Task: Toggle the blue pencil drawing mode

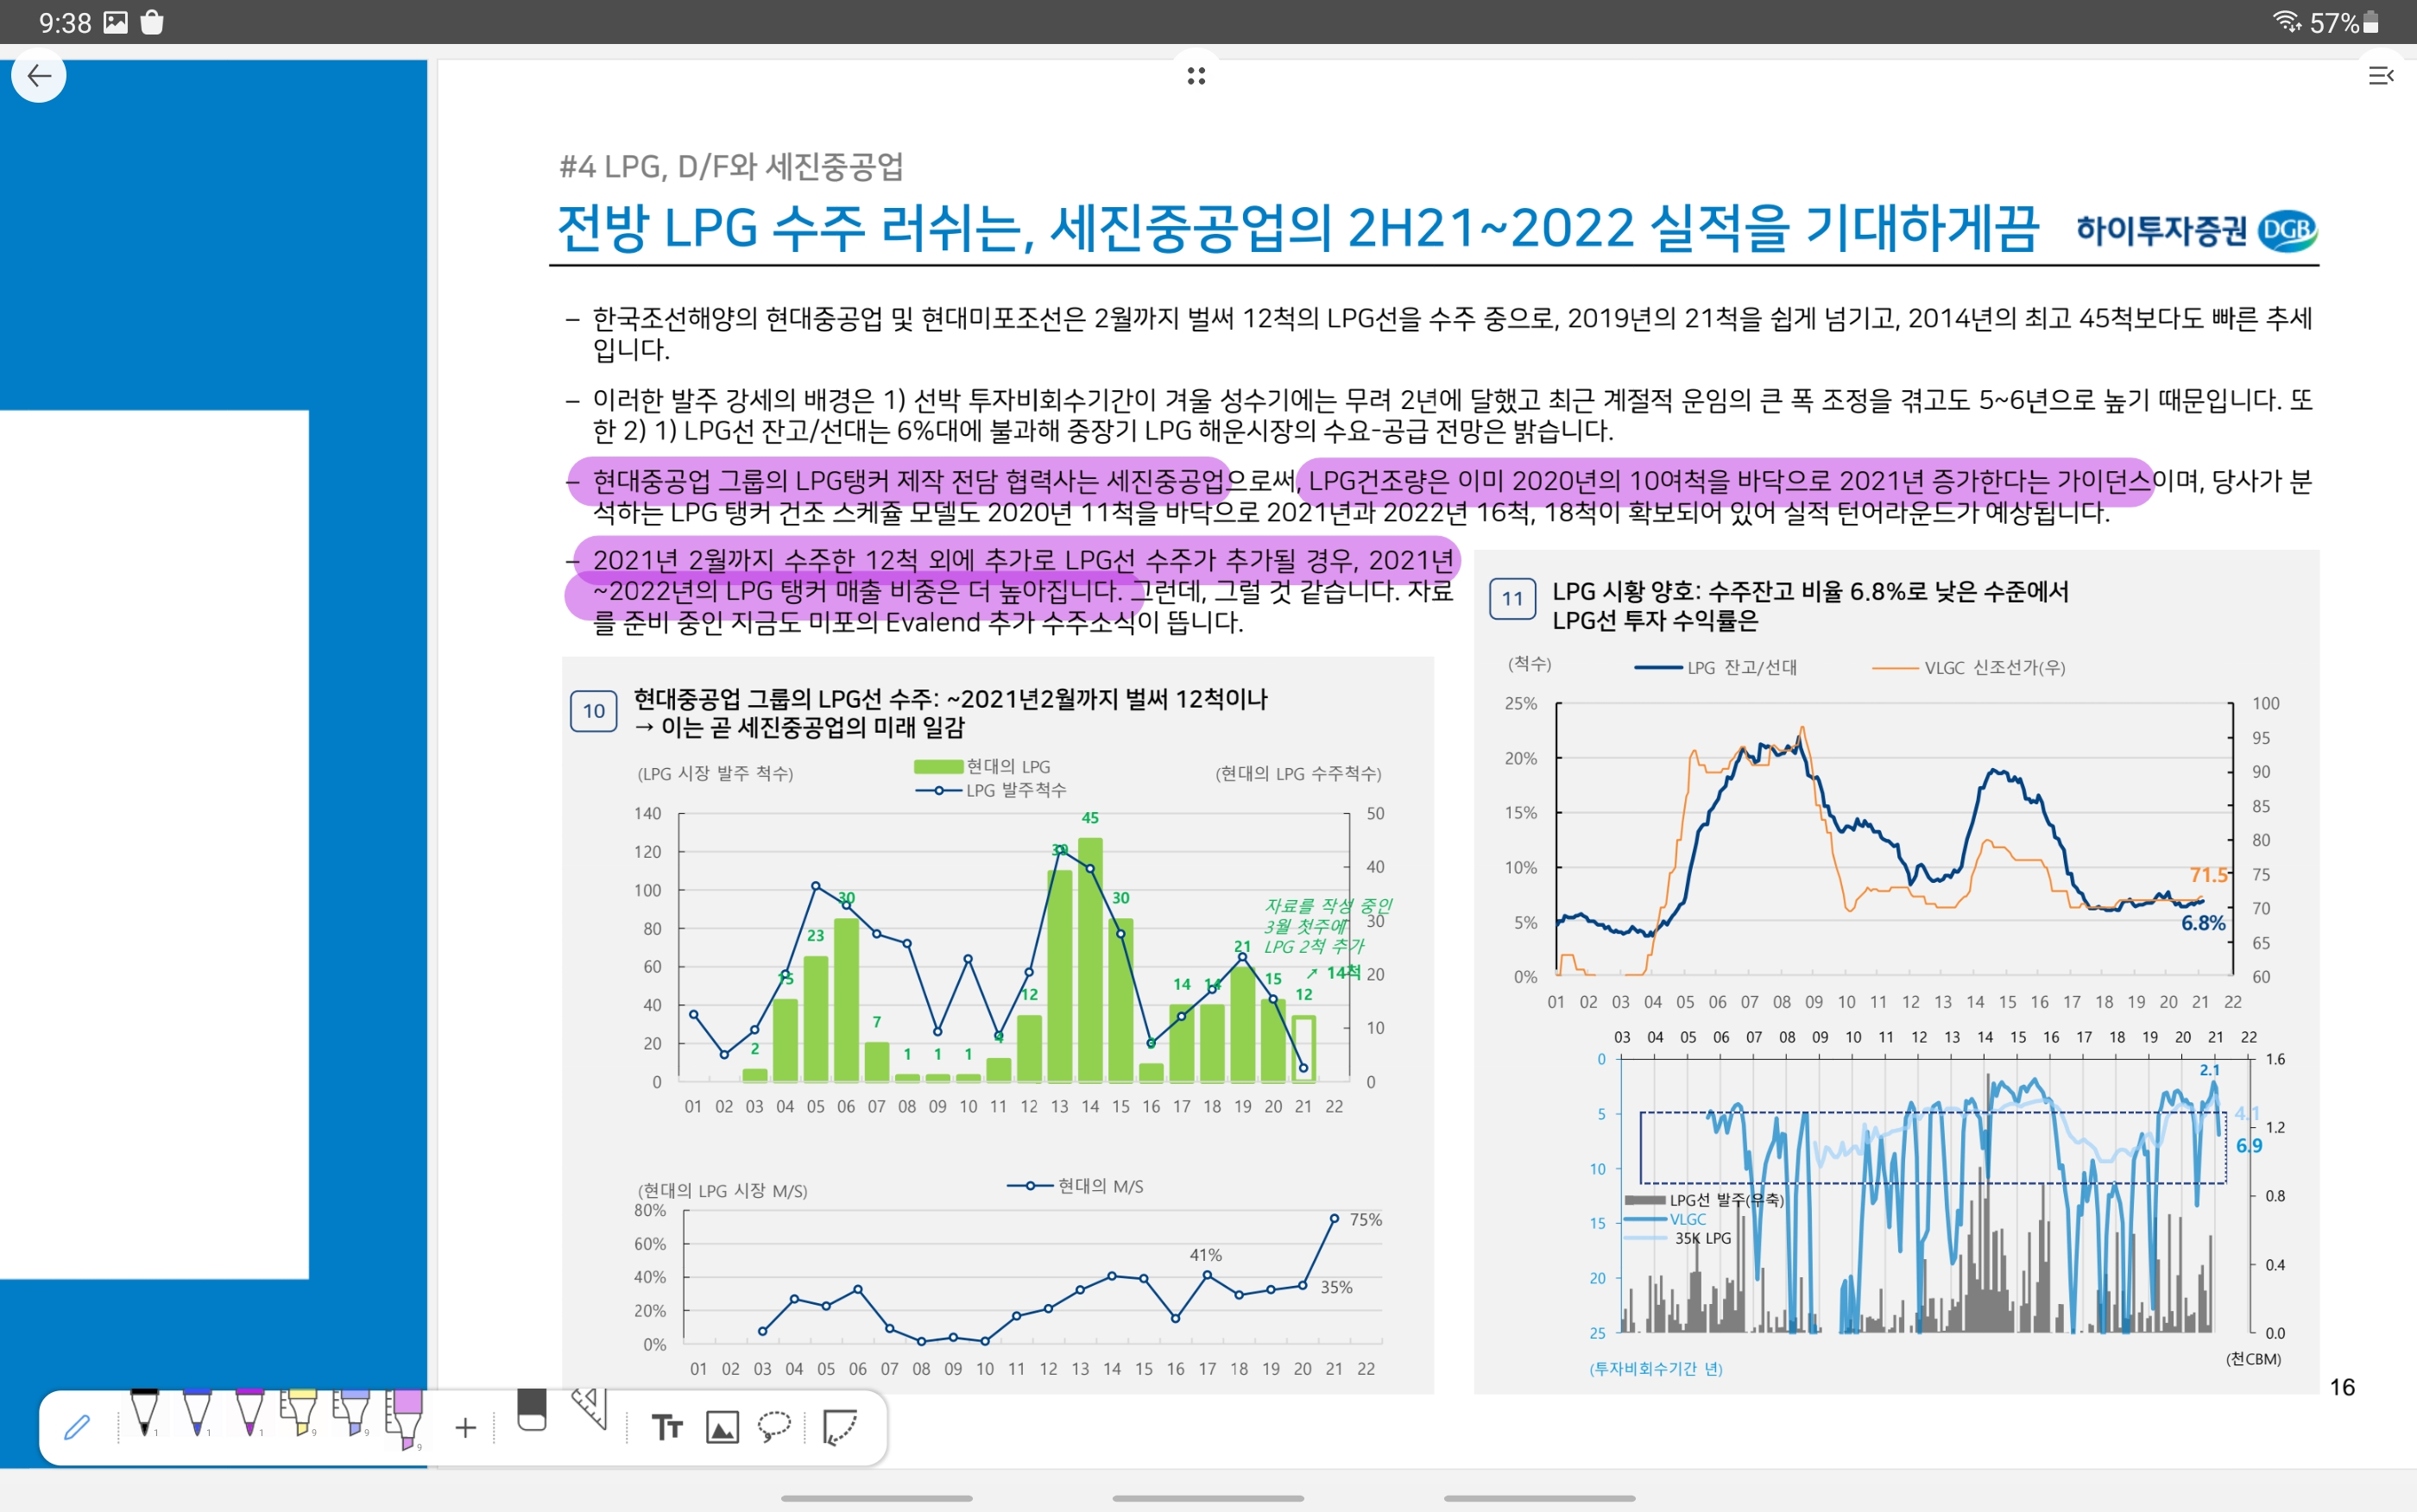Action: 77,1427
